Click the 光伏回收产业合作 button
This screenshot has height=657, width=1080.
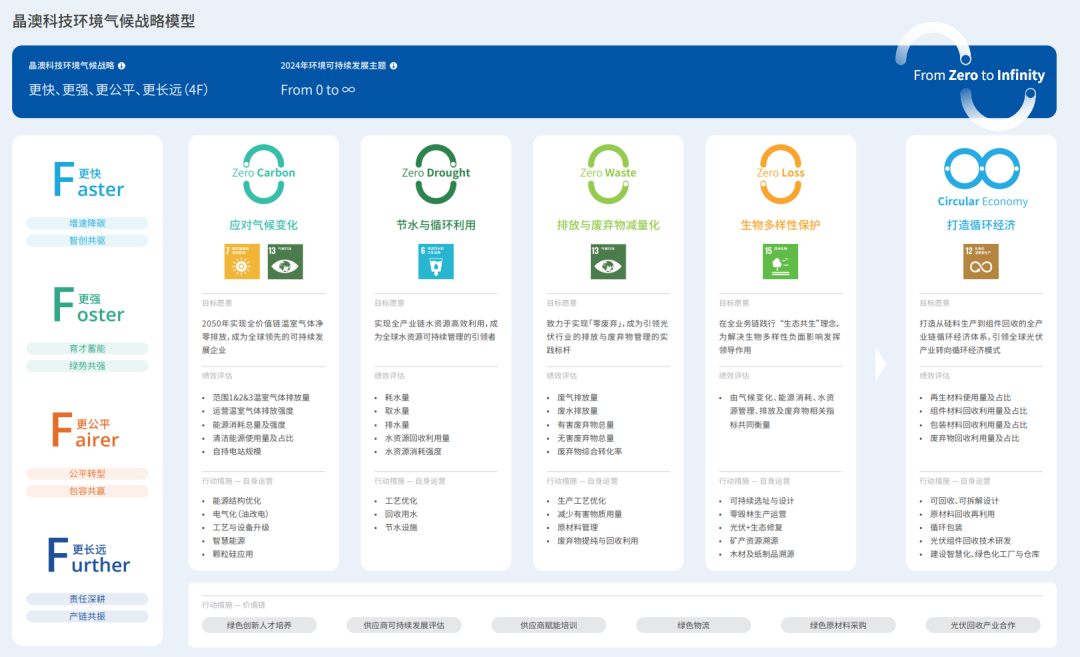point(983,625)
